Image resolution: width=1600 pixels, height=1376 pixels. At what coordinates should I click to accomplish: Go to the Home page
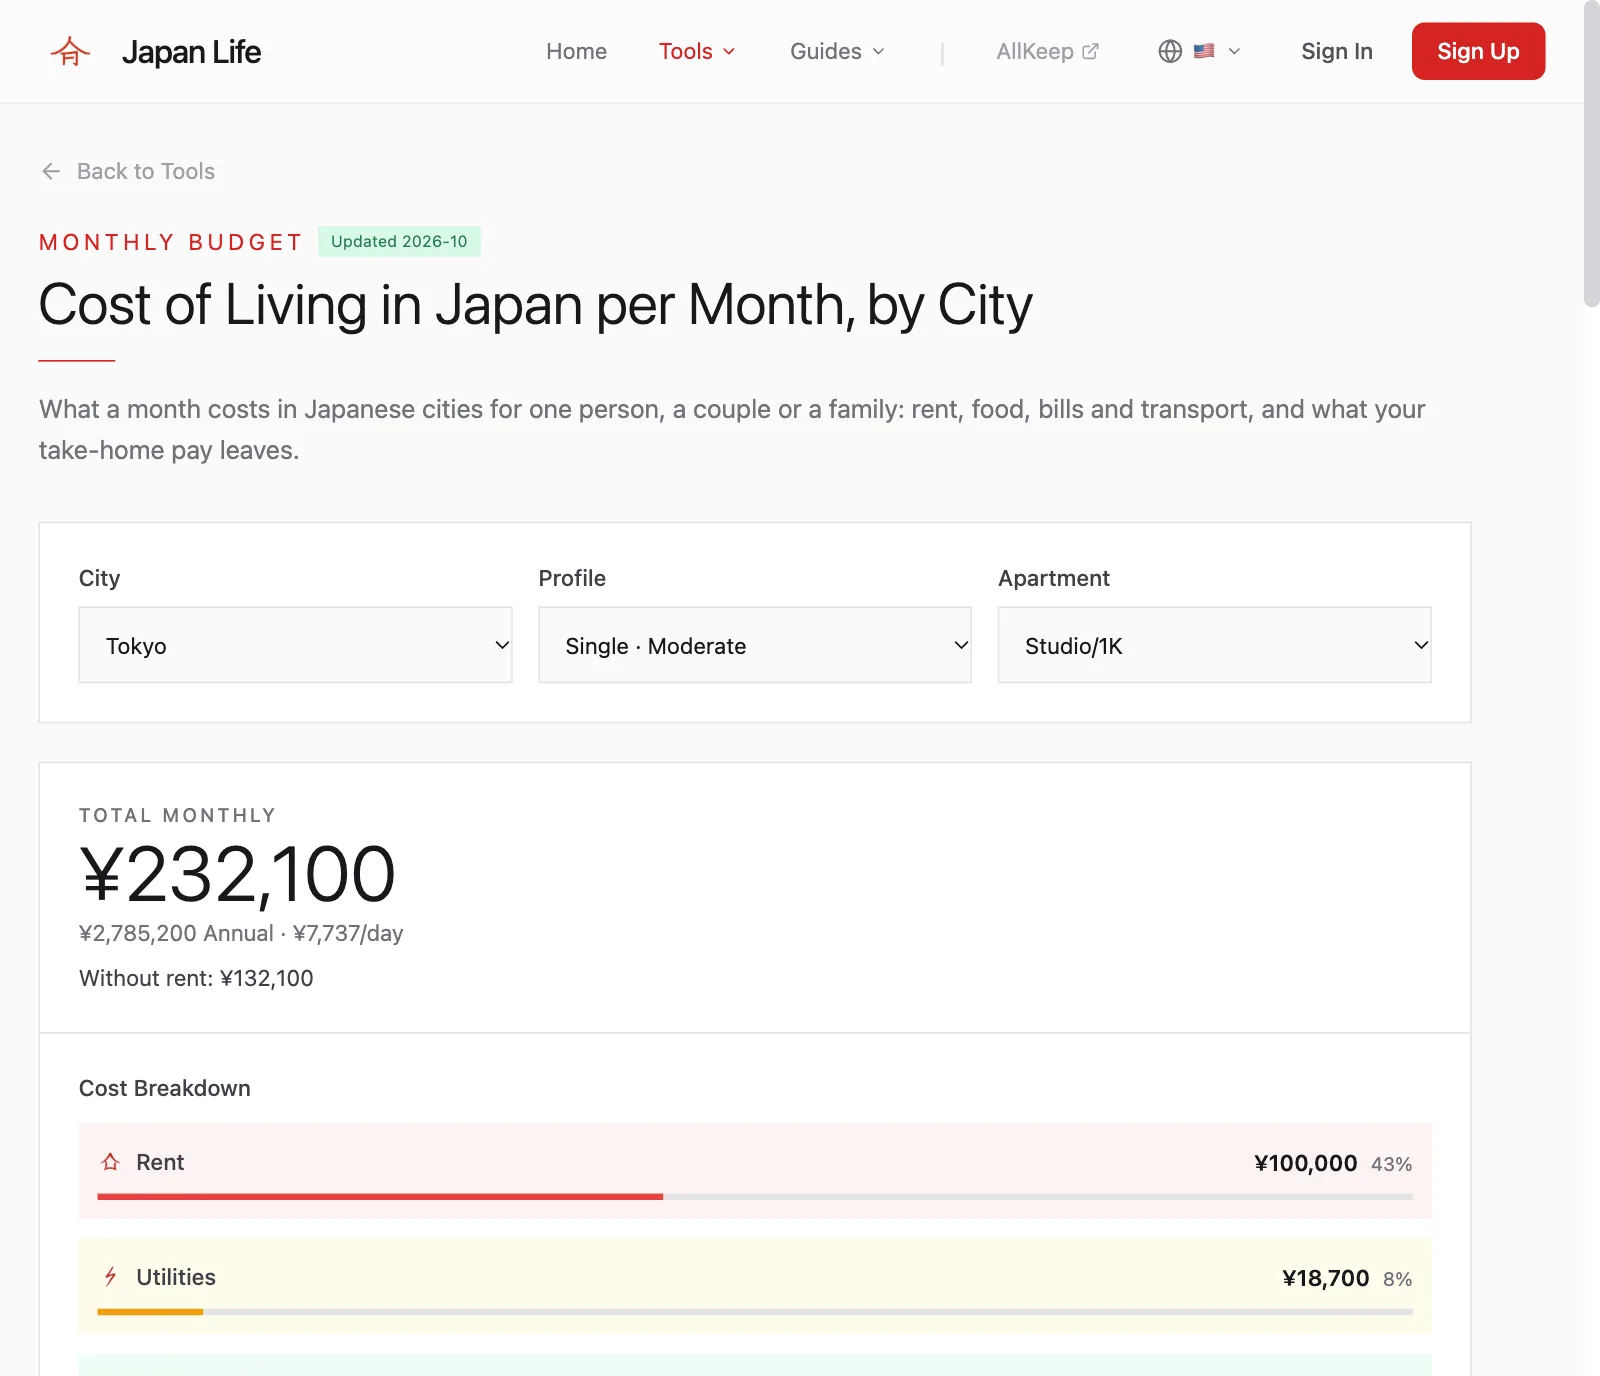tap(576, 51)
